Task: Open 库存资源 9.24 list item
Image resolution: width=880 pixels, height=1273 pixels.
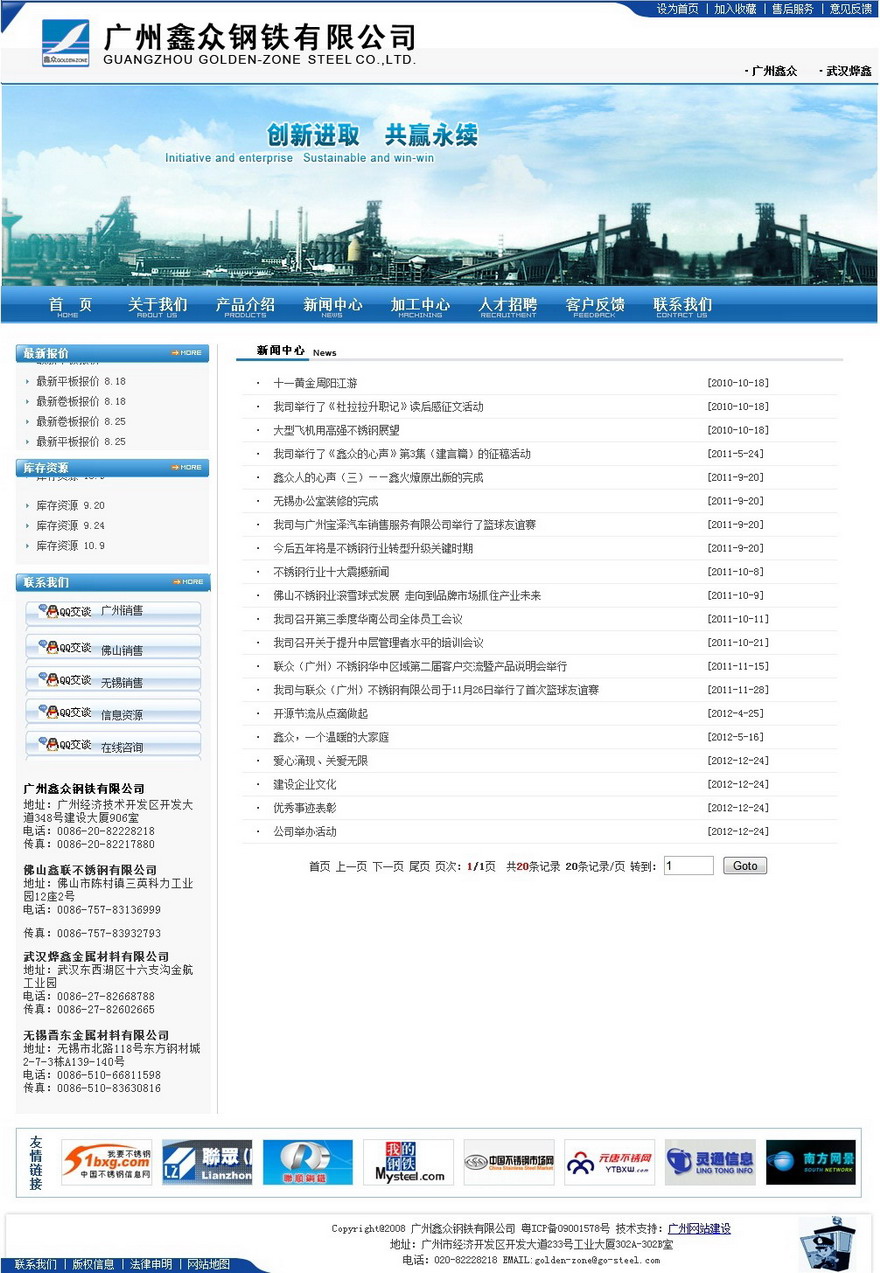Action: [70, 526]
